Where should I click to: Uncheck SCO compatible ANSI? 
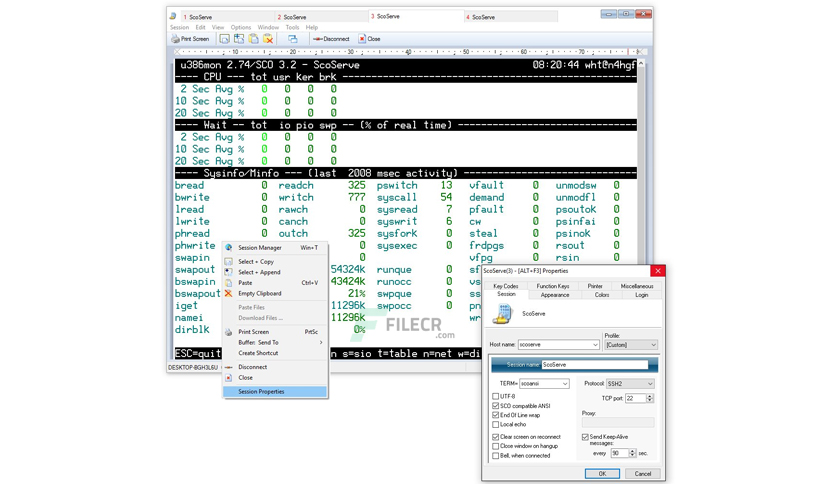pos(496,406)
